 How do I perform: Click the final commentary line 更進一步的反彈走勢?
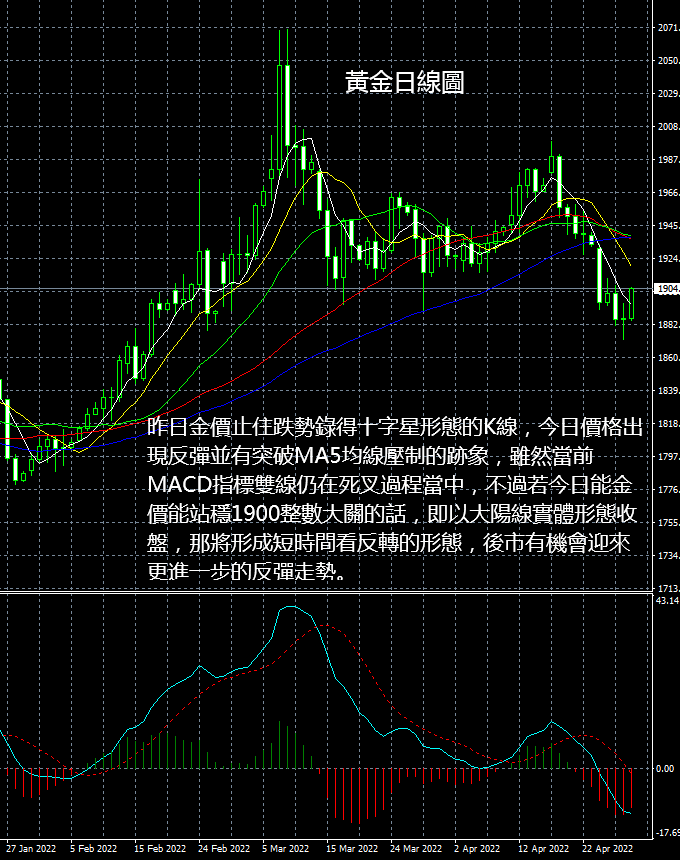pyautogui.click(x=247, y=572)
